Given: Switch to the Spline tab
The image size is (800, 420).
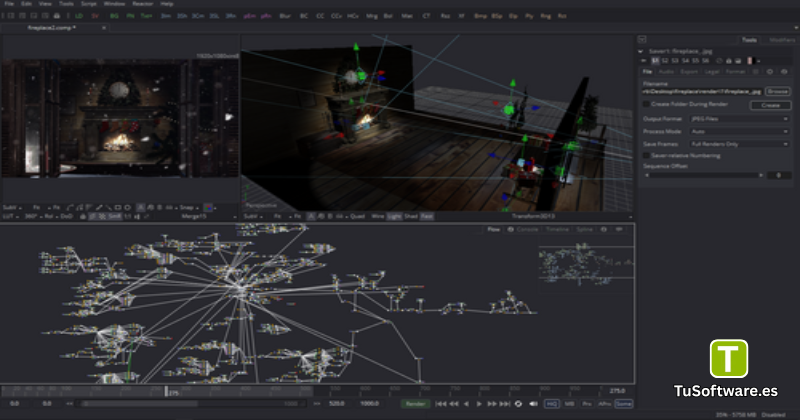Looking at the screenshot, I should tap(585, 230).
